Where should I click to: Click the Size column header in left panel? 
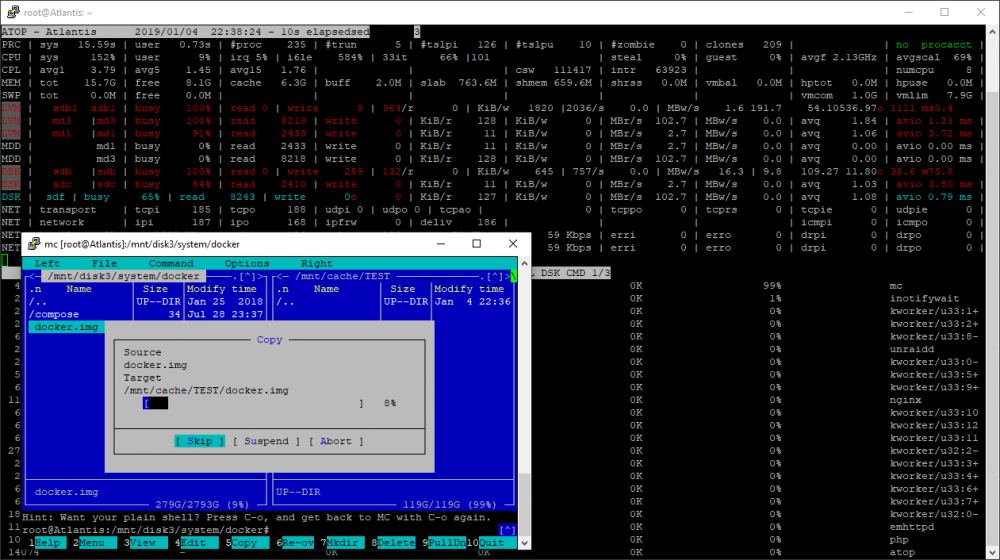click(x=155, y=289)
